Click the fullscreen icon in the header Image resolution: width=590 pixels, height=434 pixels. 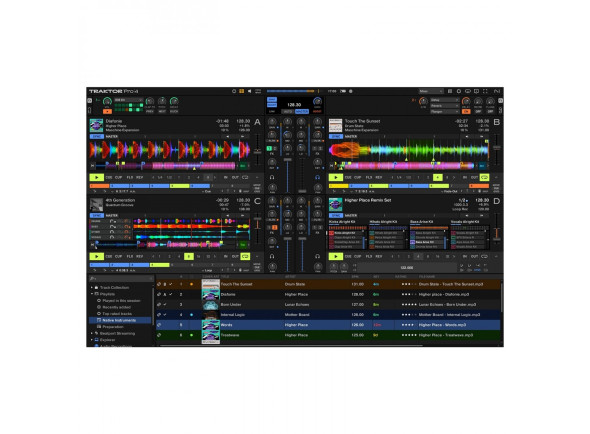point(485,91)
